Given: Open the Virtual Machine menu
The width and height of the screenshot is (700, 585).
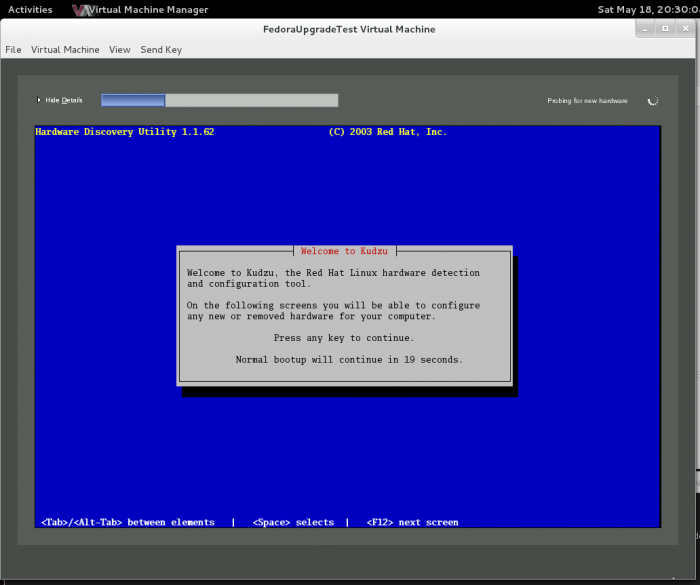Looking at the screenshot, I should 65,49.
